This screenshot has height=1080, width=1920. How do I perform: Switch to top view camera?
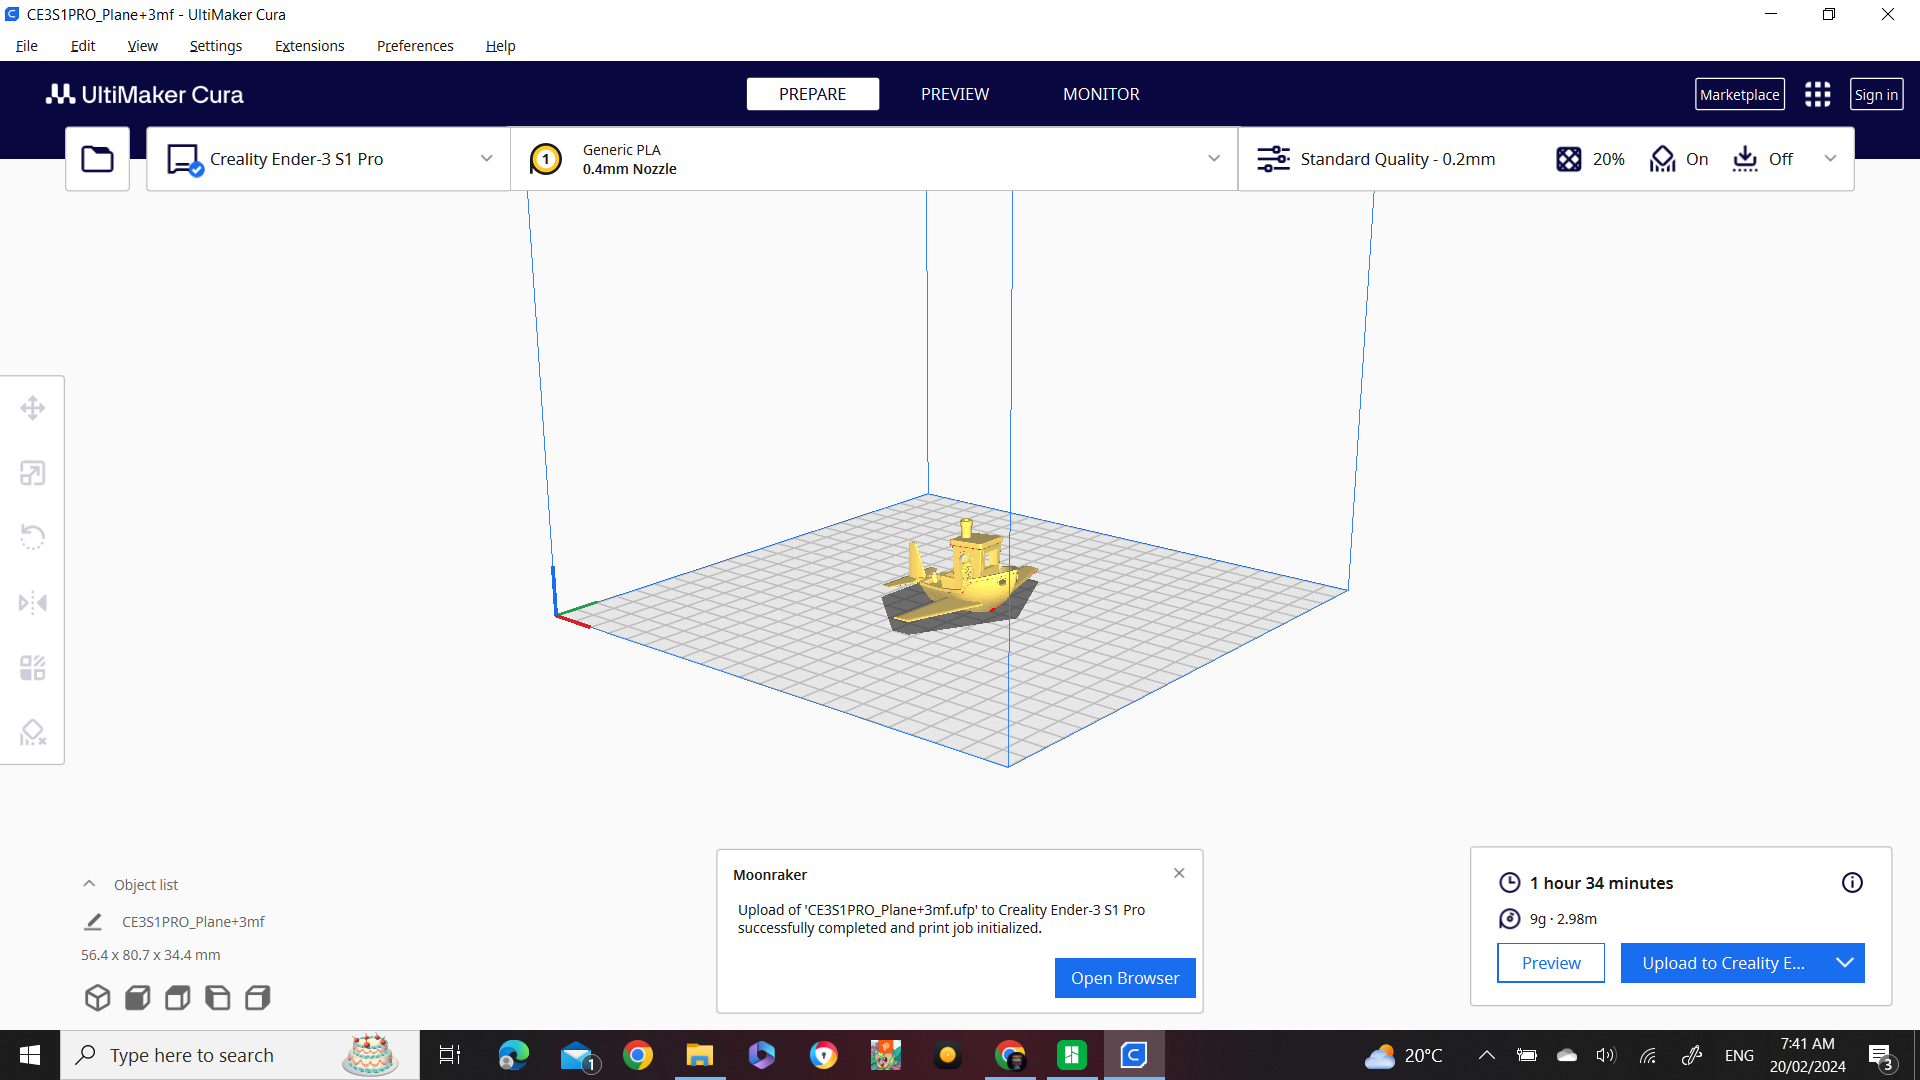178,997
